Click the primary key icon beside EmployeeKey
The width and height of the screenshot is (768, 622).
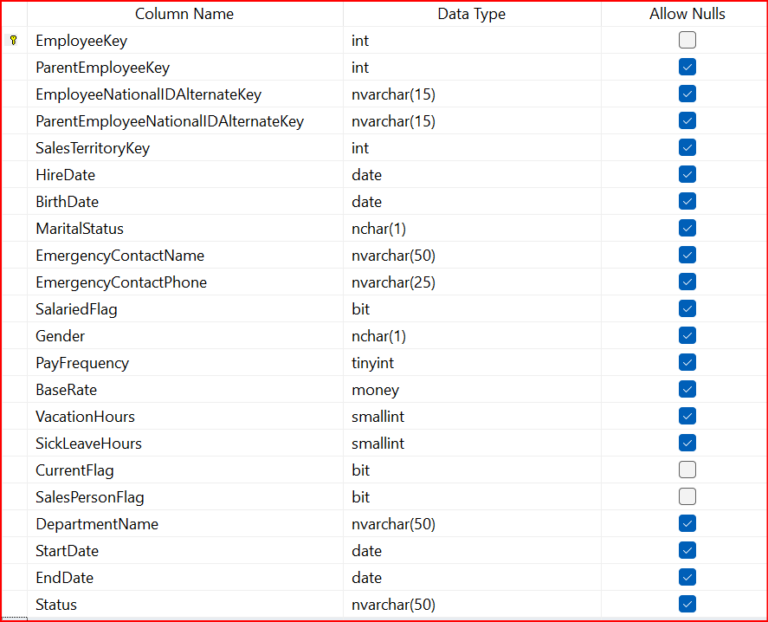[14, 40]
